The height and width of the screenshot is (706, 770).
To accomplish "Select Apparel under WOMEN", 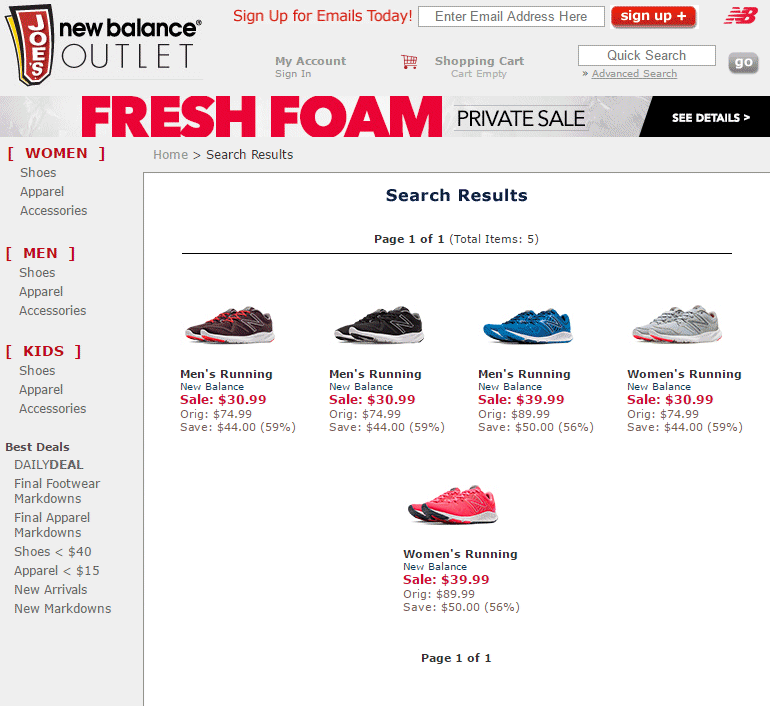I will tap(42, 192).
